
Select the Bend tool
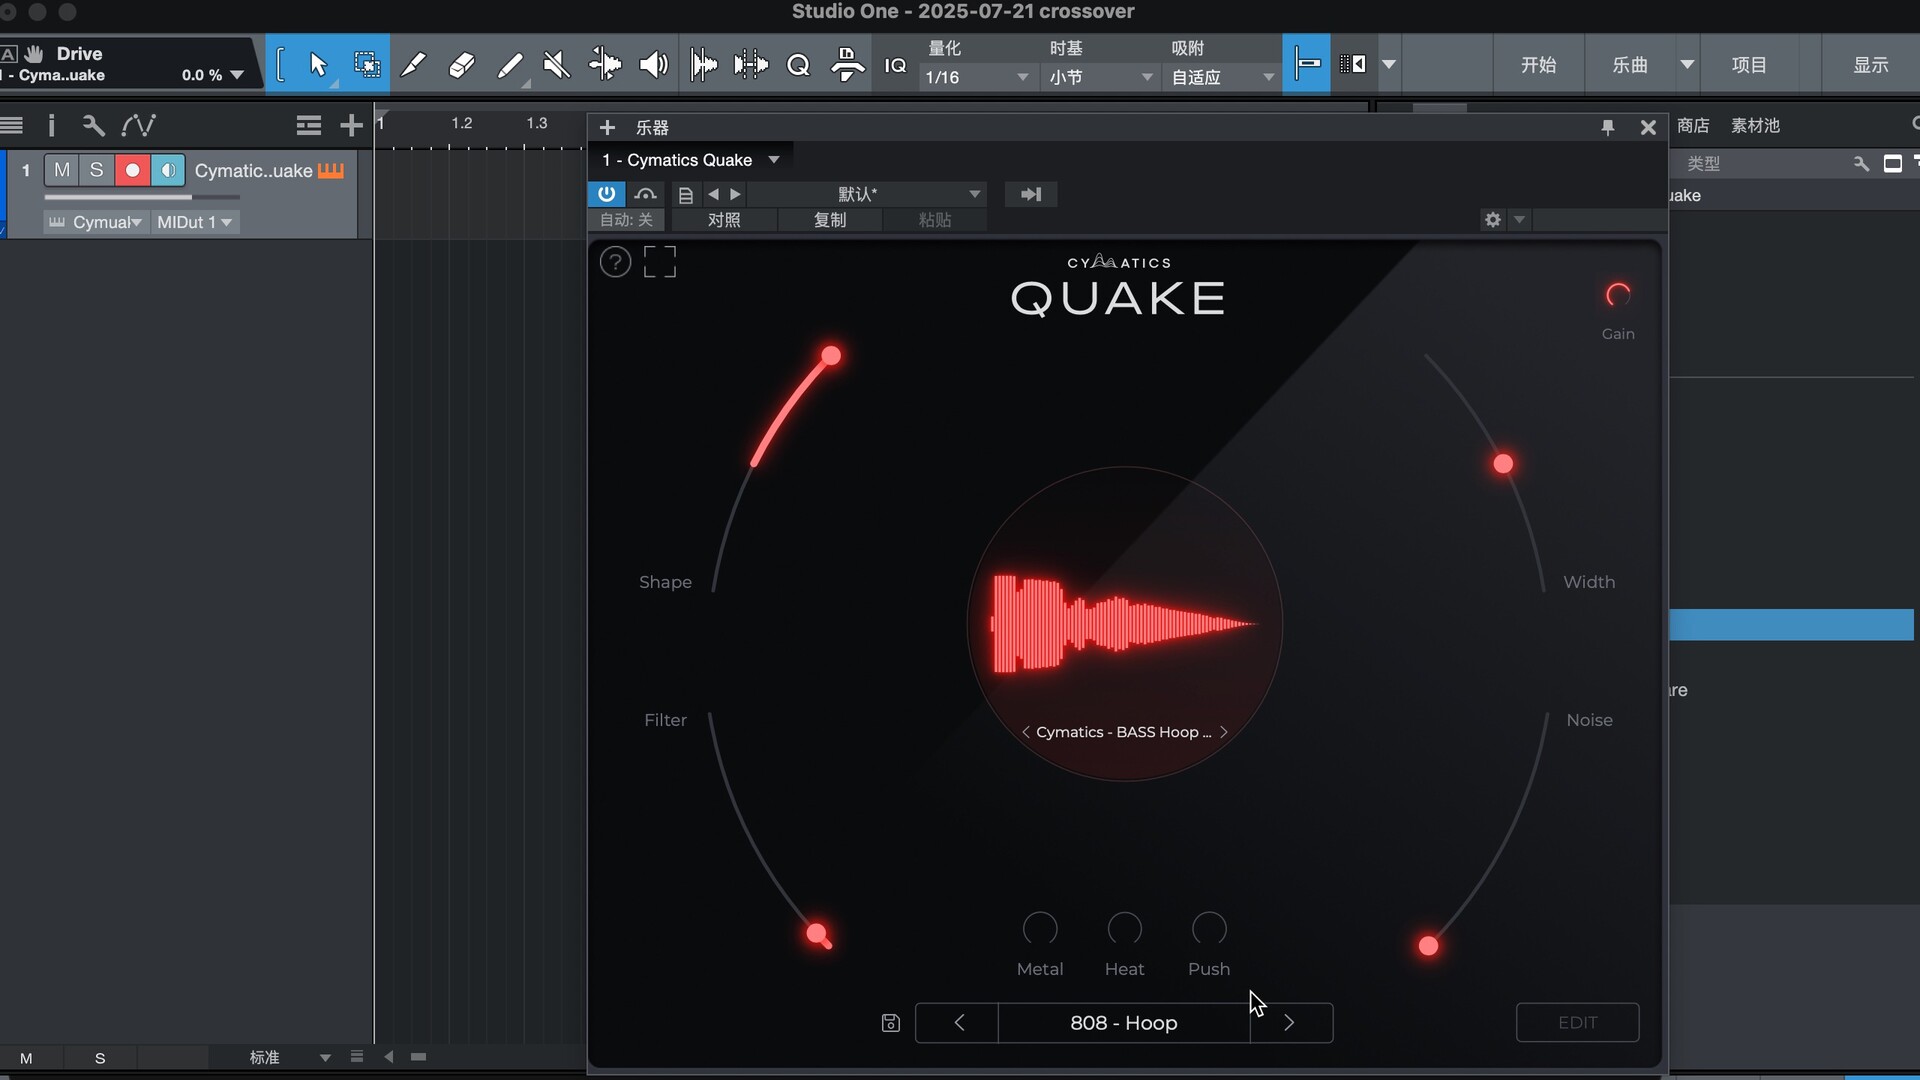[604, 65]
